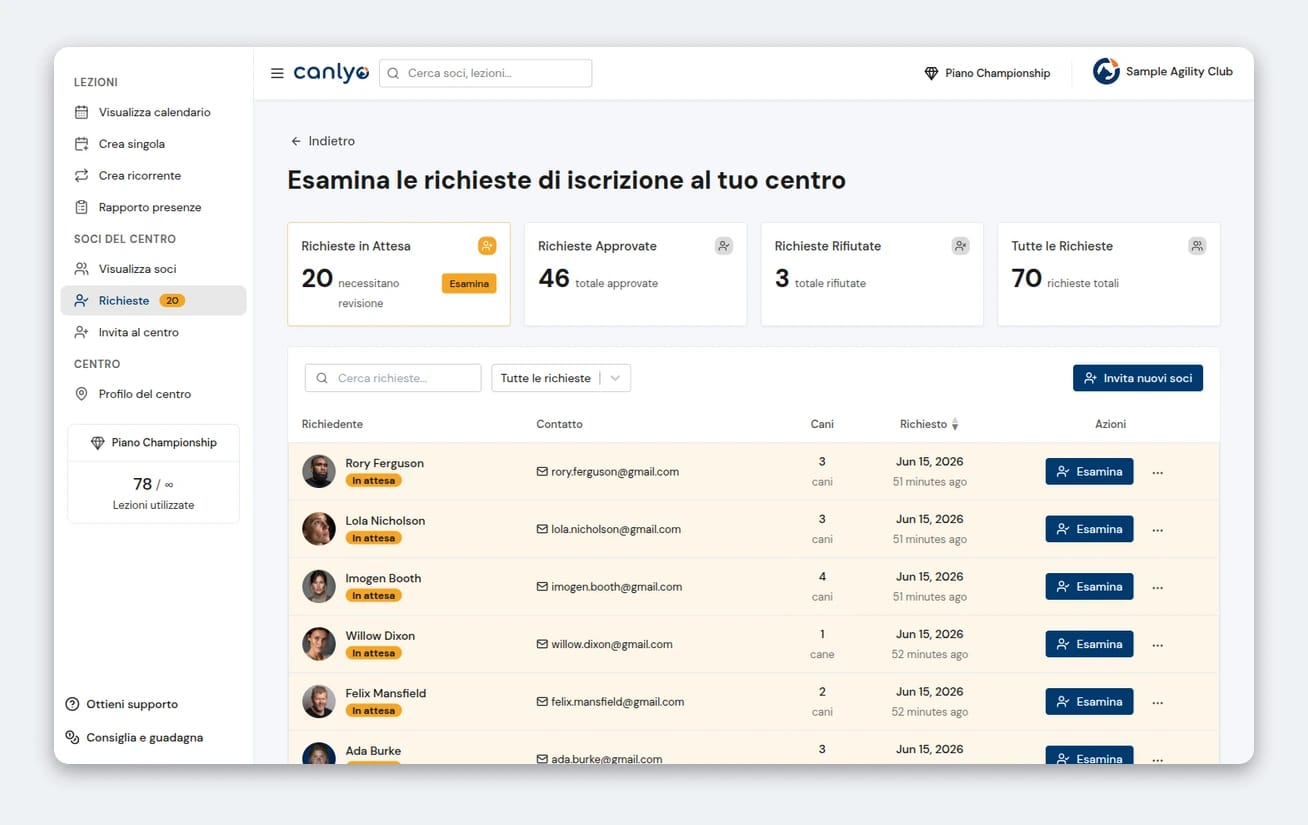This screenshot has width=1308, height=825.
Task: Open more options for Felix Mansfield
Action: (x=1158, y=702)
